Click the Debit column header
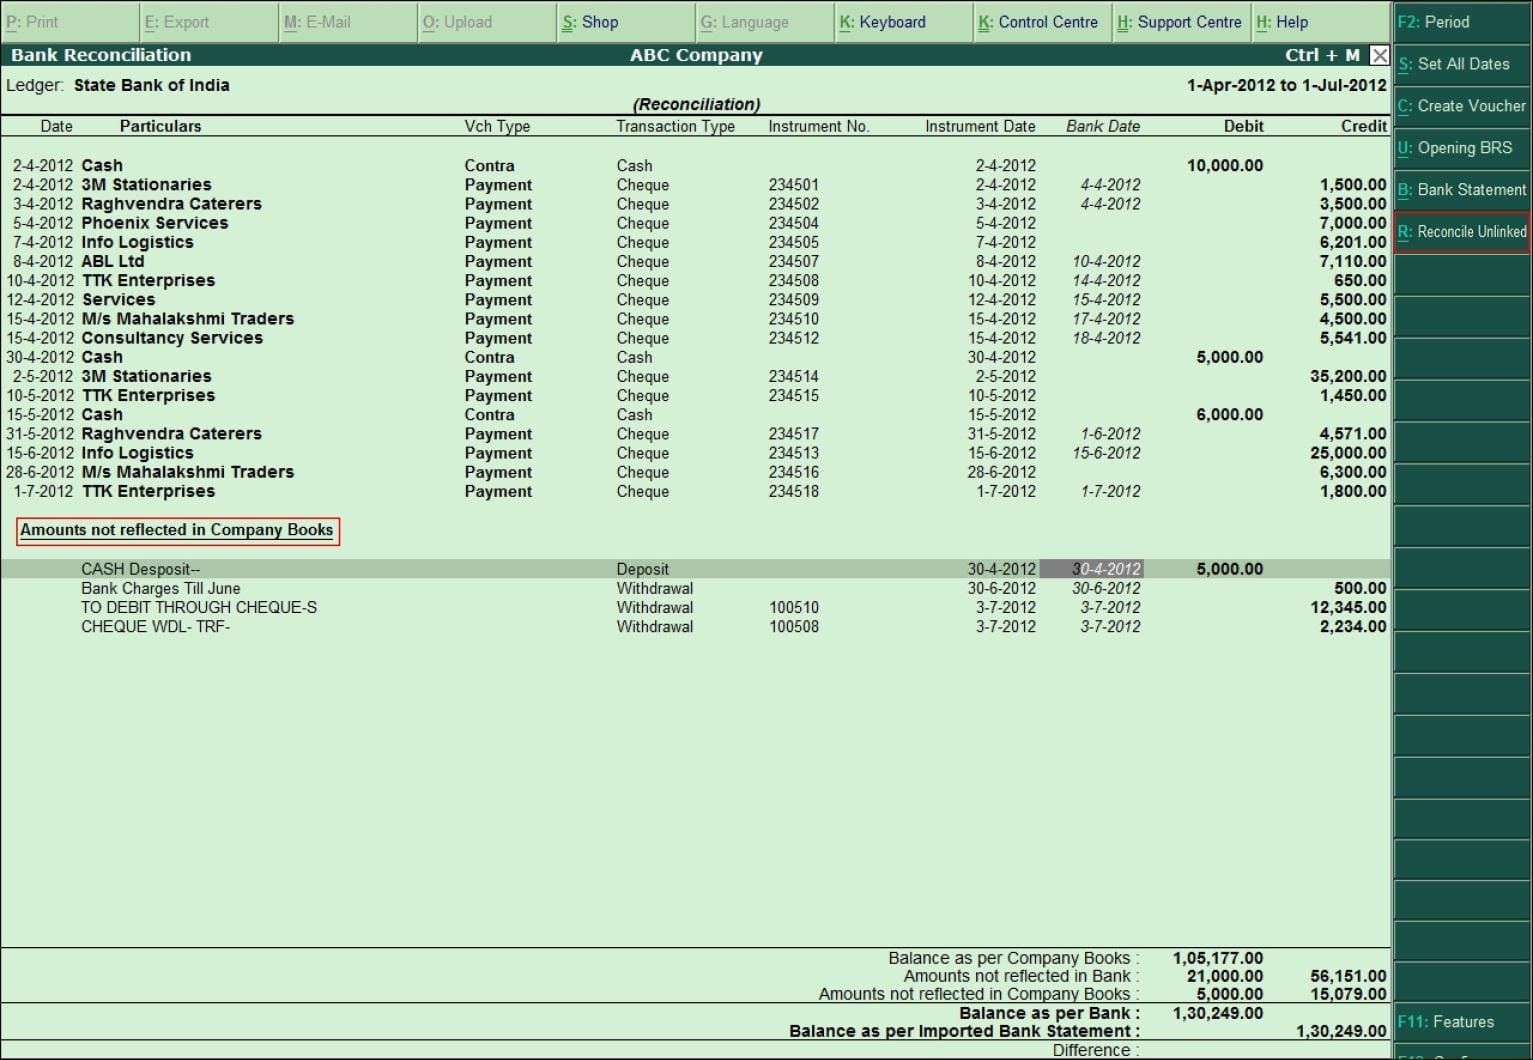1533x1060 pixels. pyautogui.click(x=1244, y=126)
